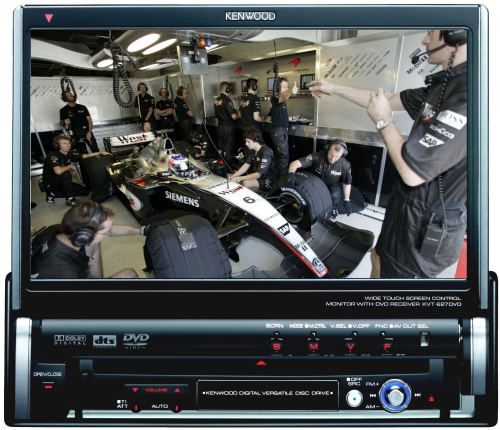The width and height of the screenshot is (500, 430).
Task: Click the KENWOOD brand logo on the monitor
Action: pos(250,16)
